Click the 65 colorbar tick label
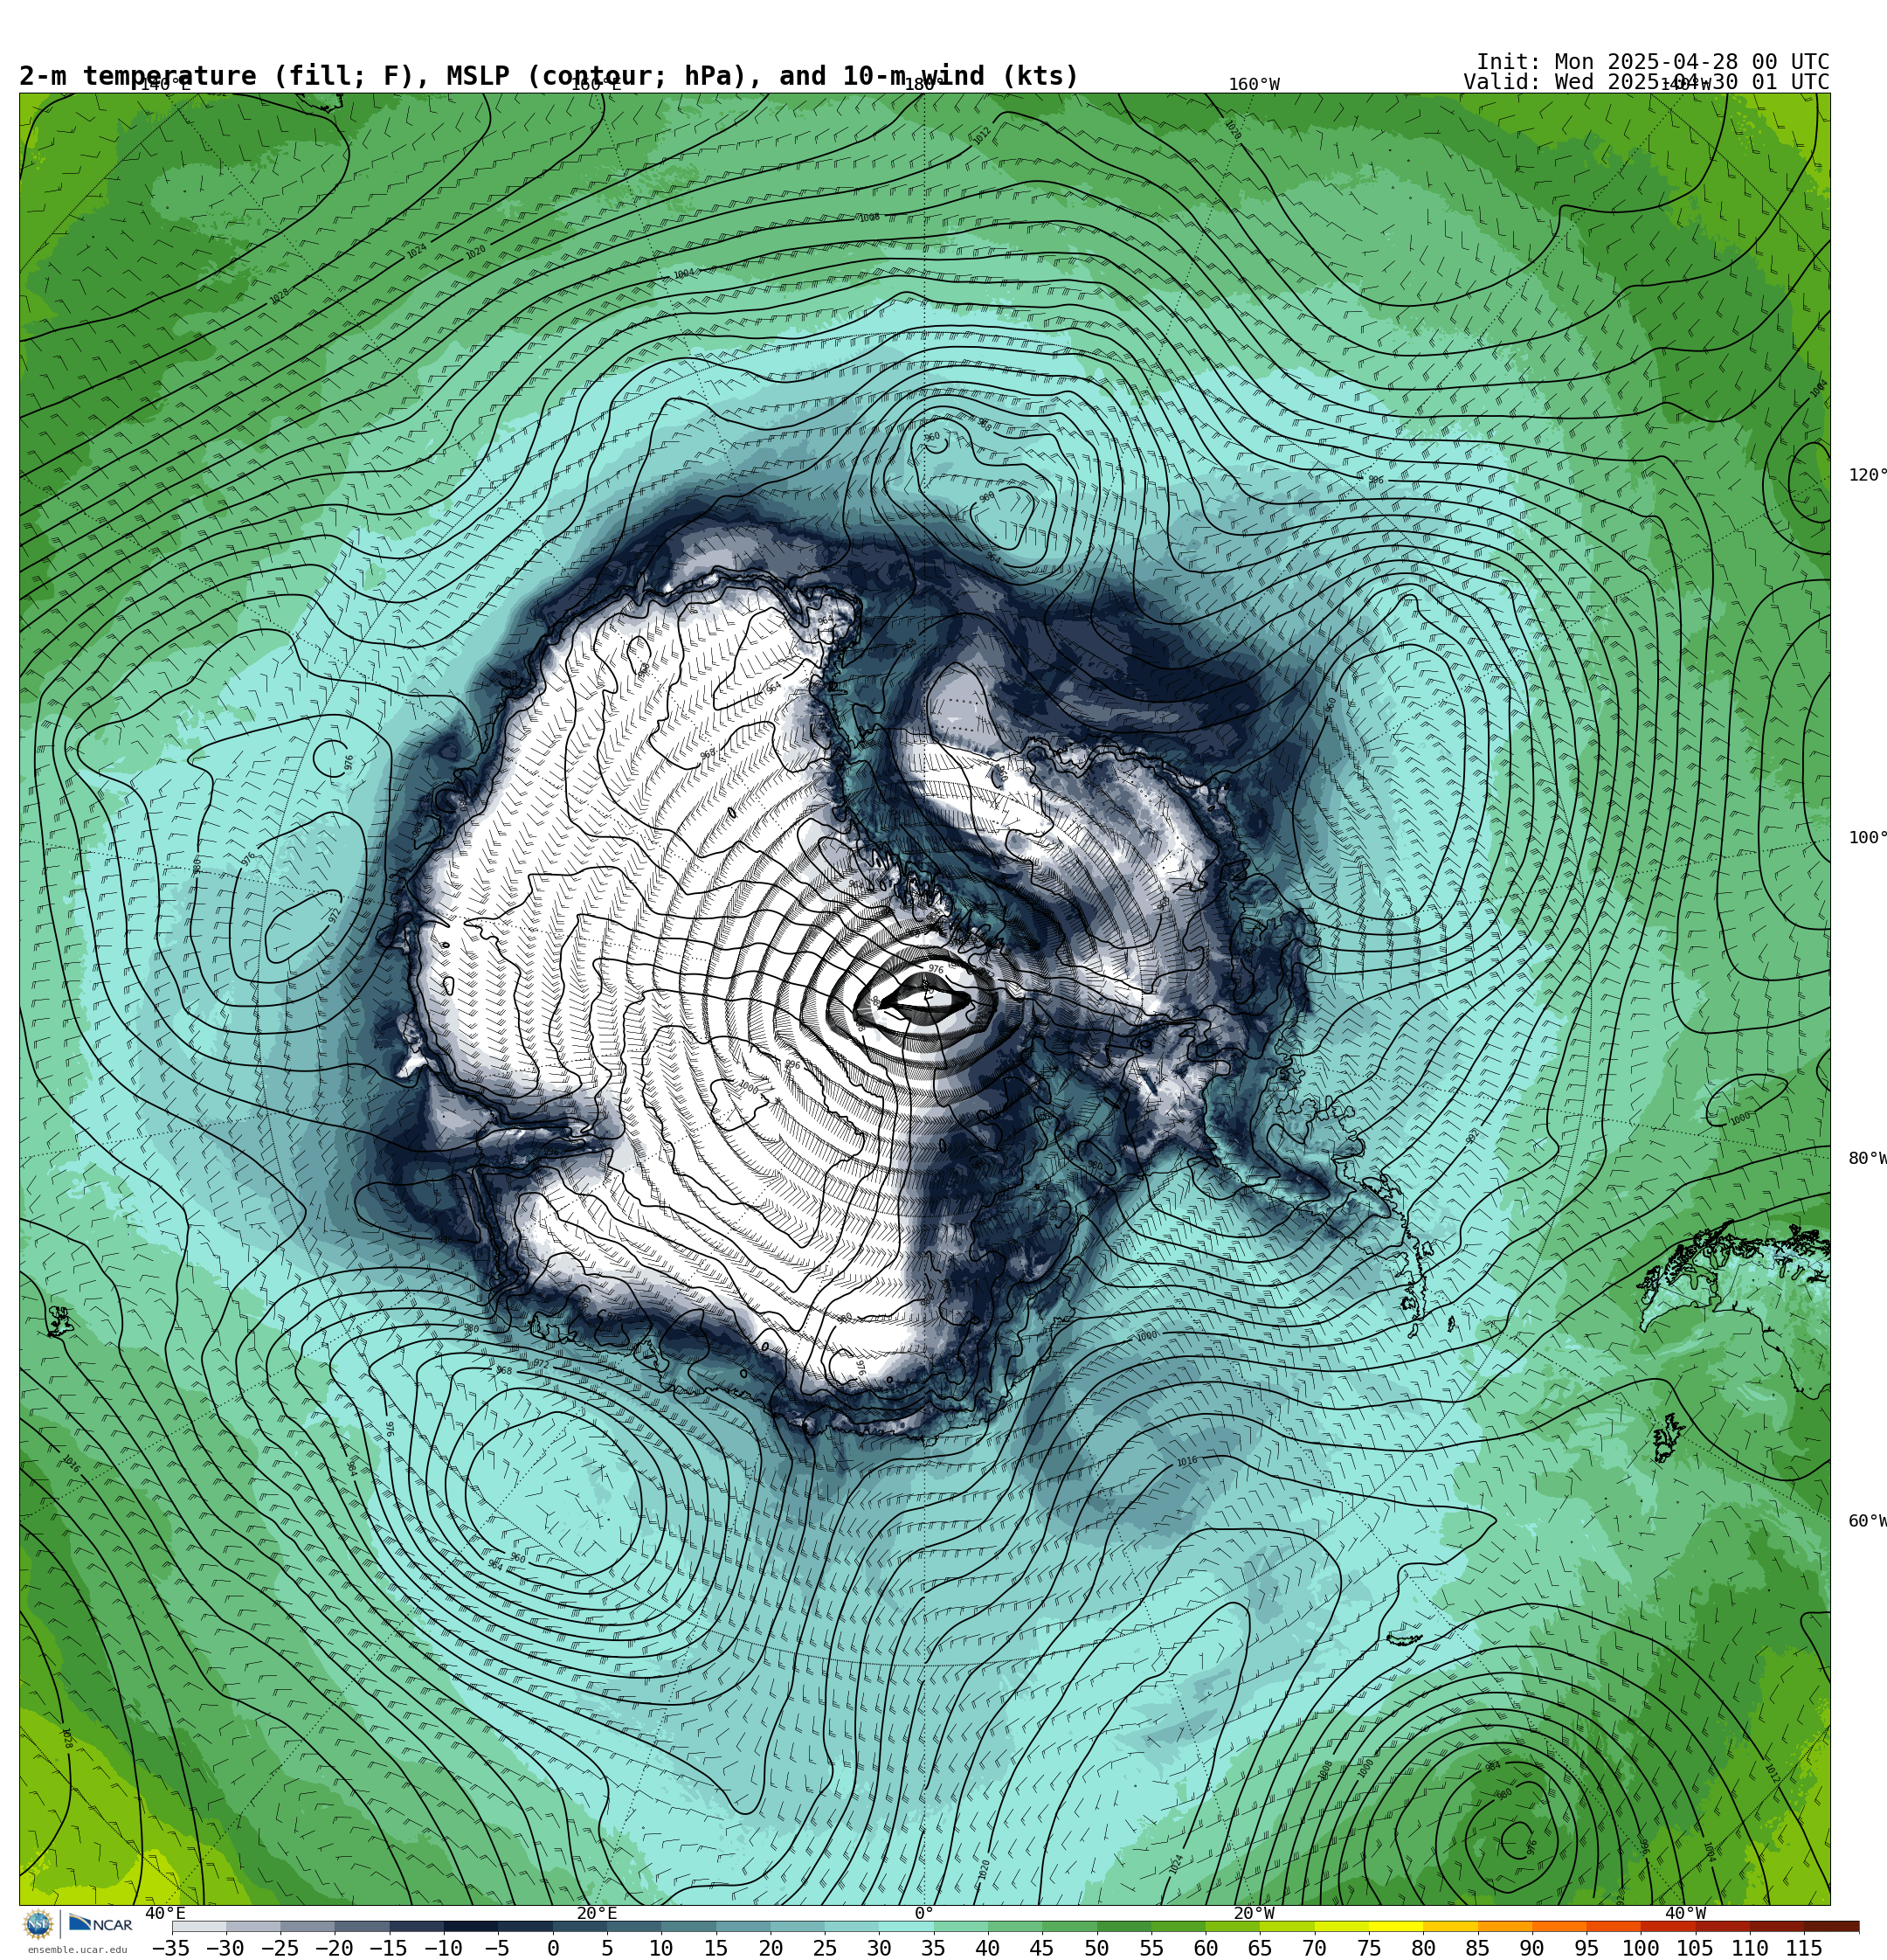1887x1960 pixels. (x=1260, y=1948)
